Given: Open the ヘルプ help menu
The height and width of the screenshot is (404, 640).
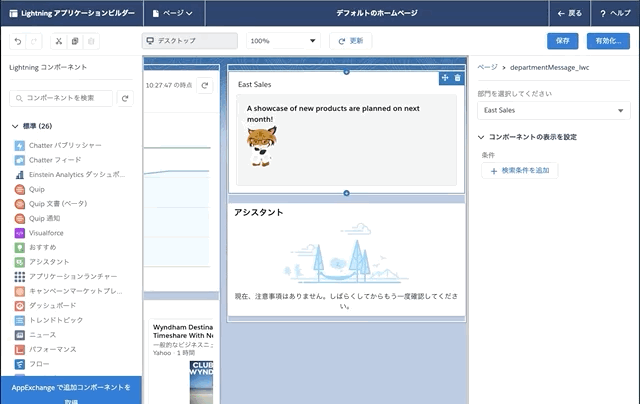Looking at the screenshot, I should point(615,13).
